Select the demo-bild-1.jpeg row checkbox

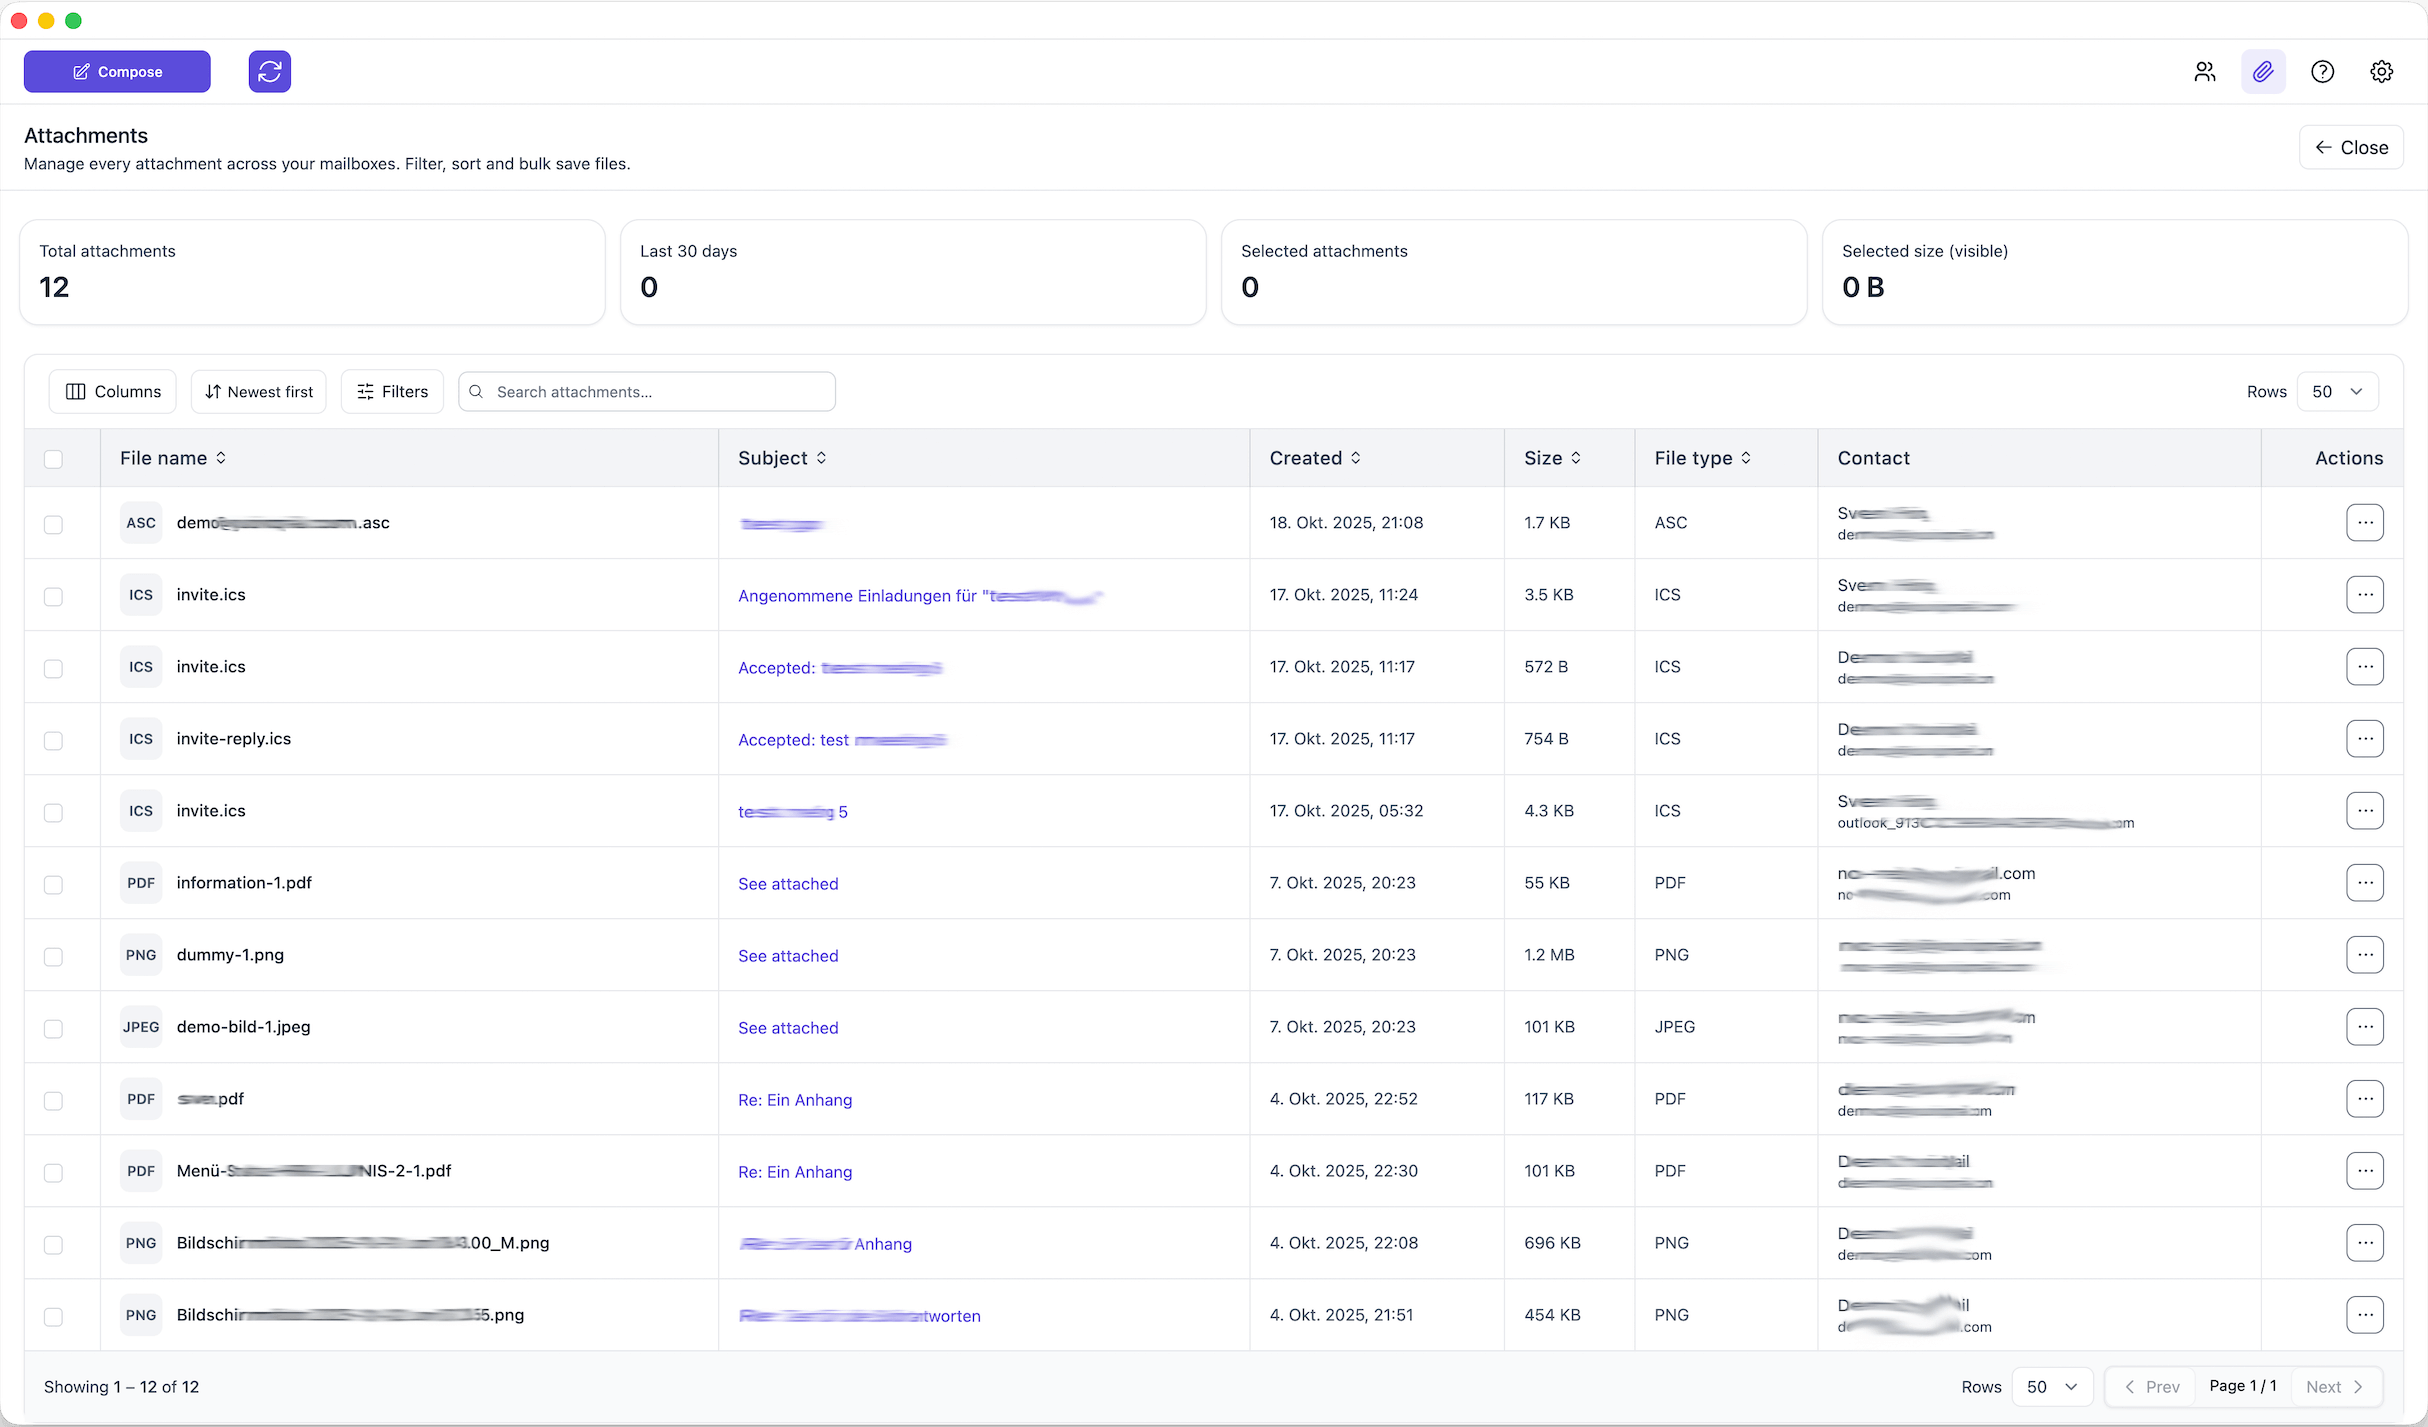point(54,1028)
